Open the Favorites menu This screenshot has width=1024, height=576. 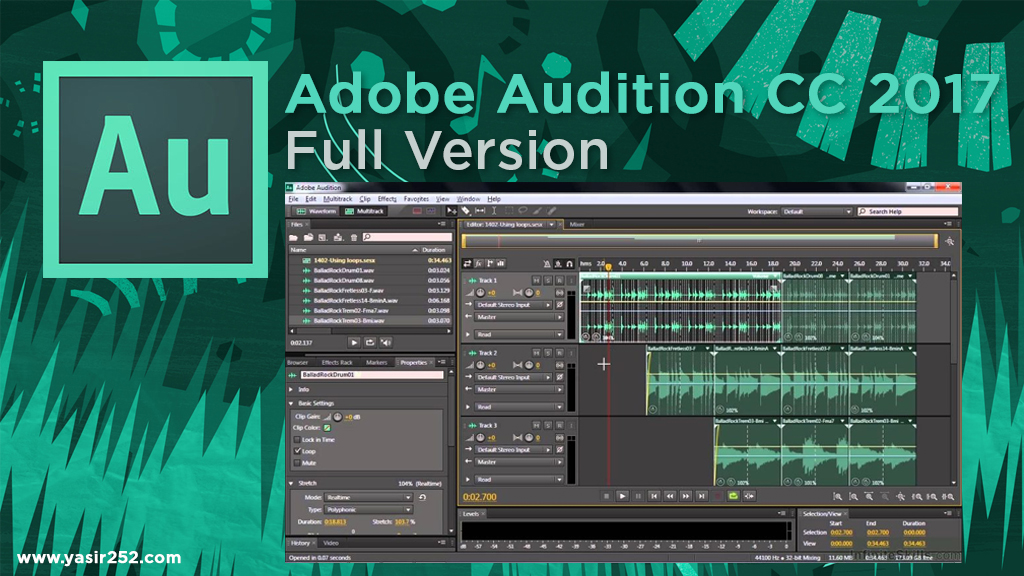(x=416, y=199)
